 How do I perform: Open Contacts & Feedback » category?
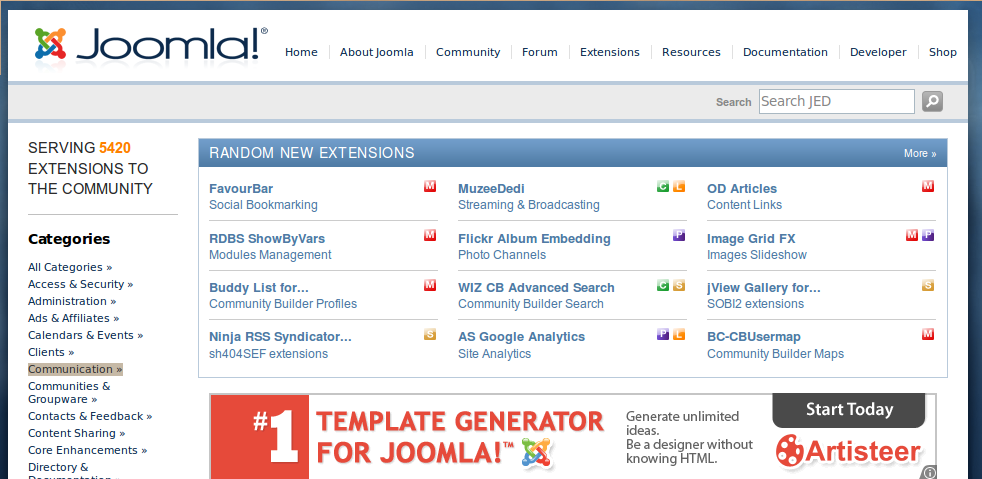click(x=90, y=416)
